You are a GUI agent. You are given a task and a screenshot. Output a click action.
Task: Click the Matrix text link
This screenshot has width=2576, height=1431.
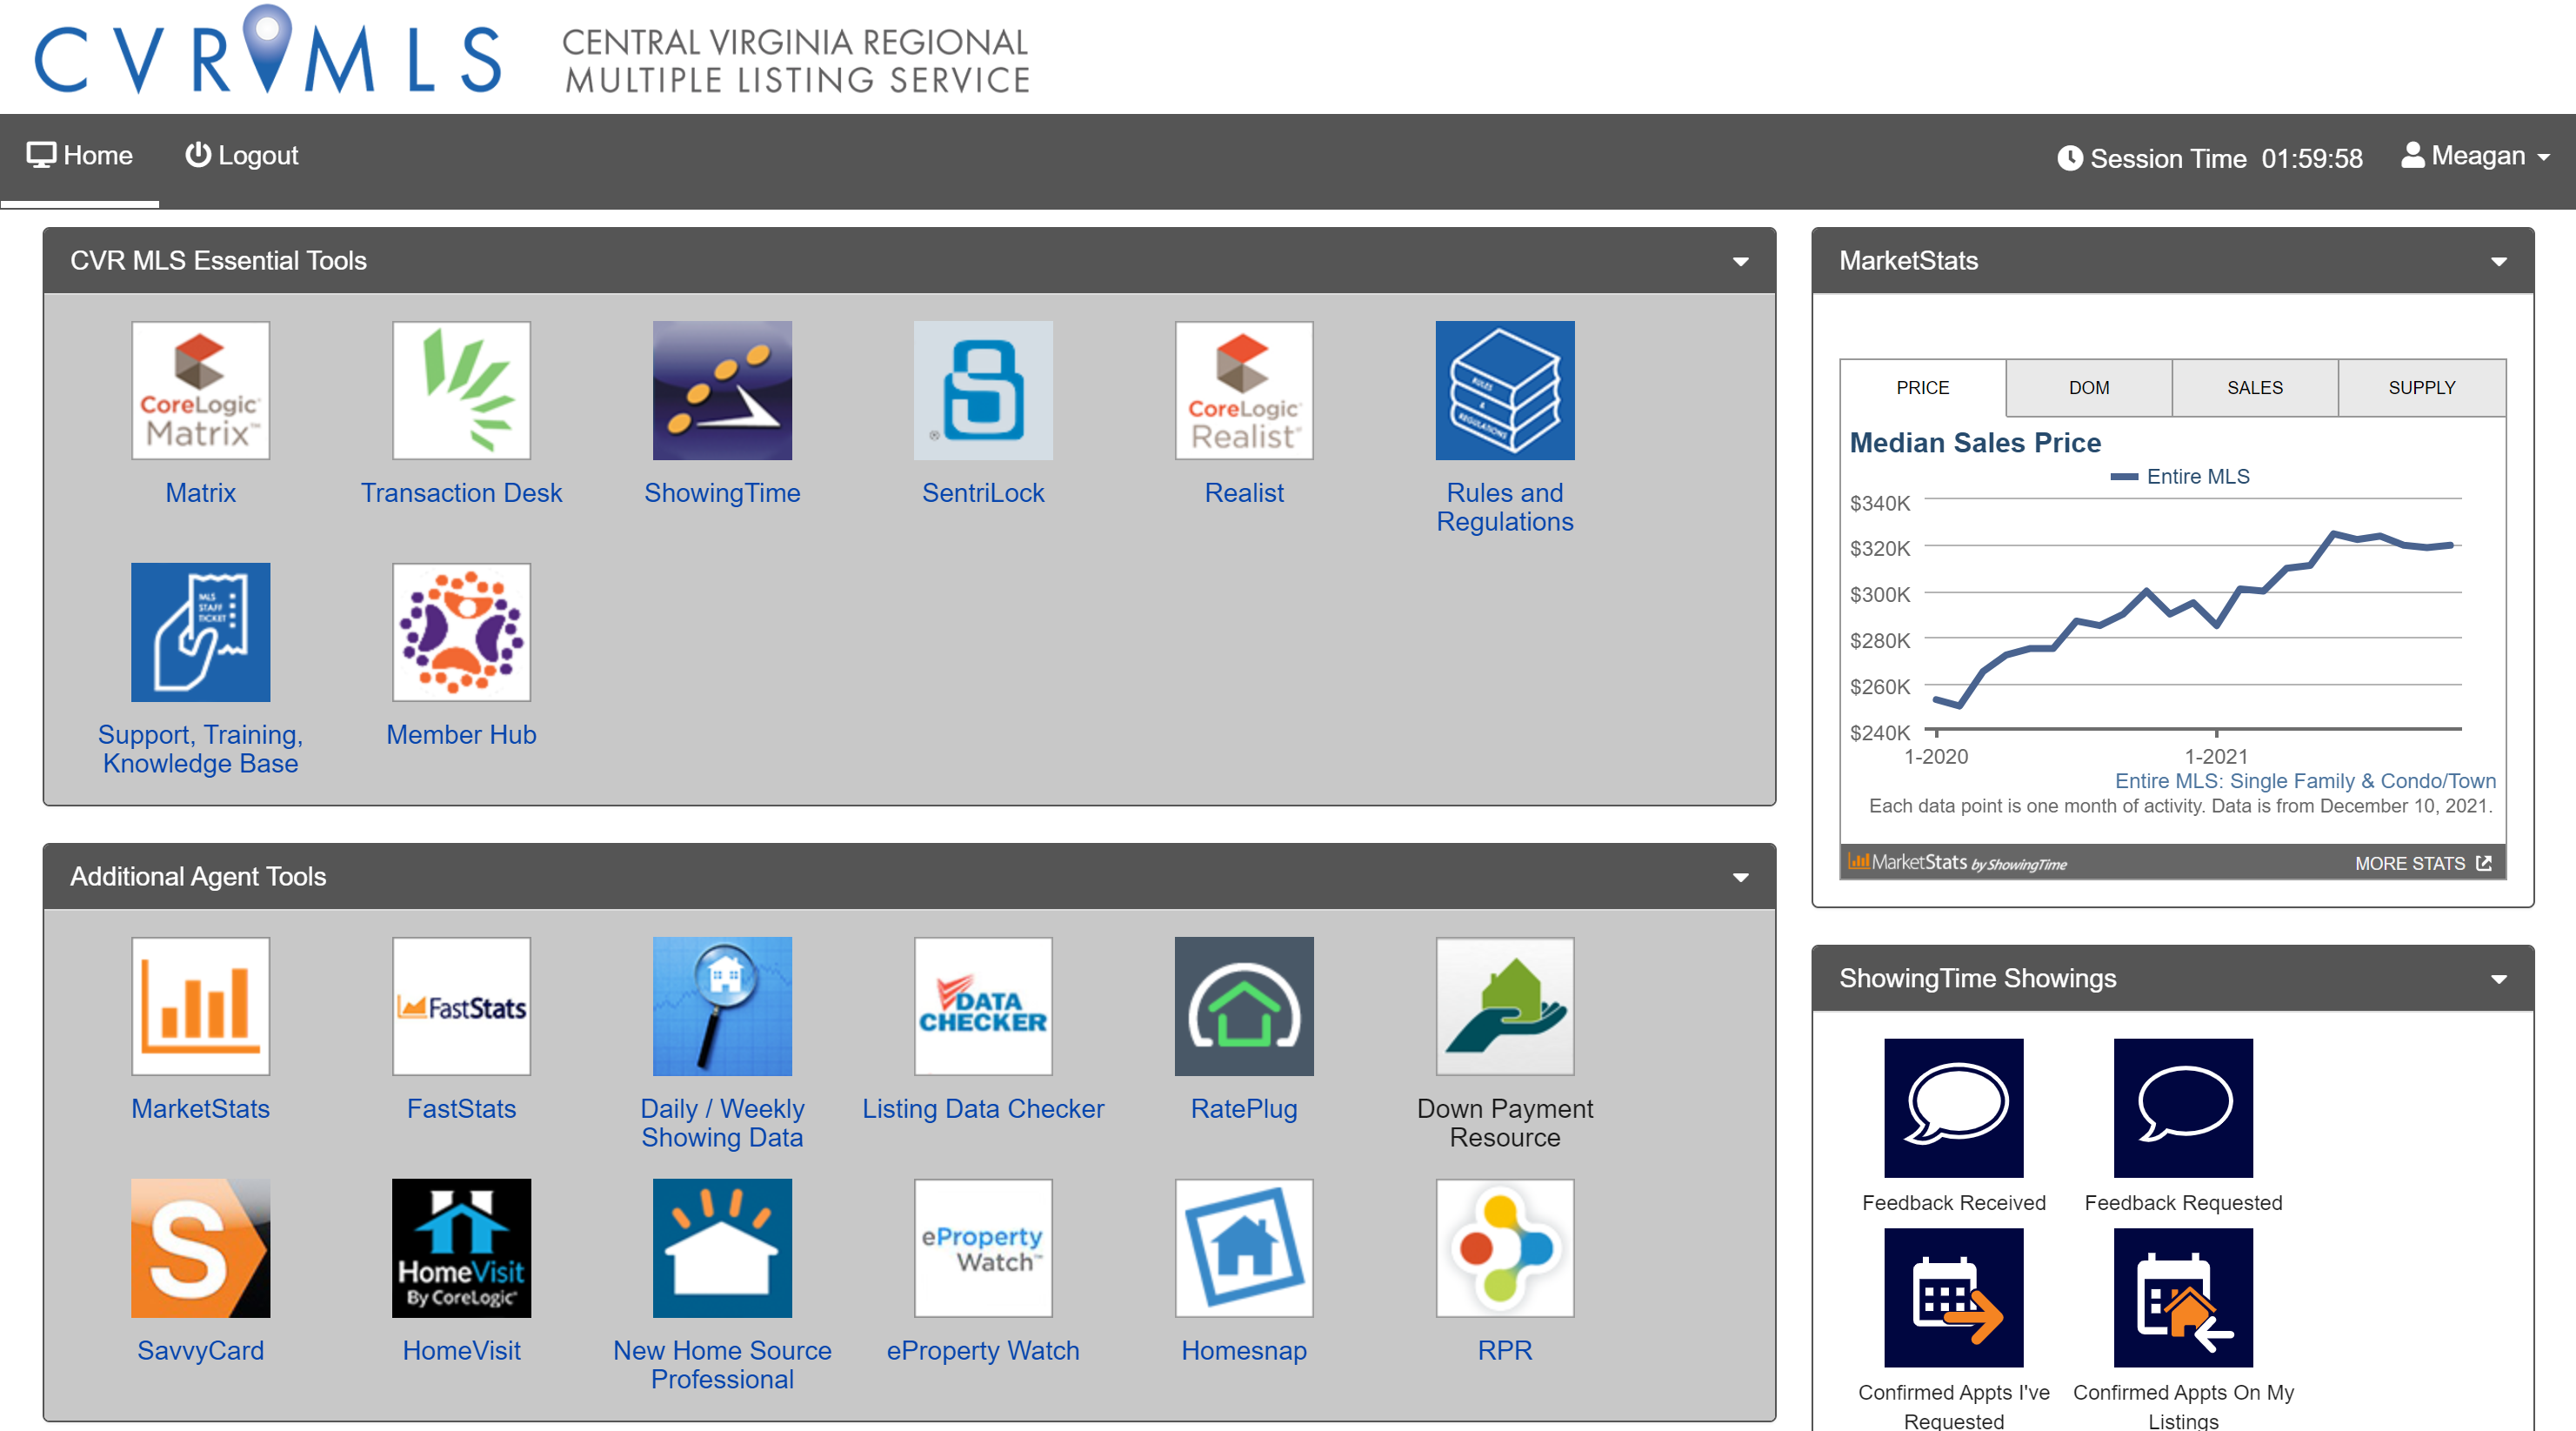[x=200, y=493]
